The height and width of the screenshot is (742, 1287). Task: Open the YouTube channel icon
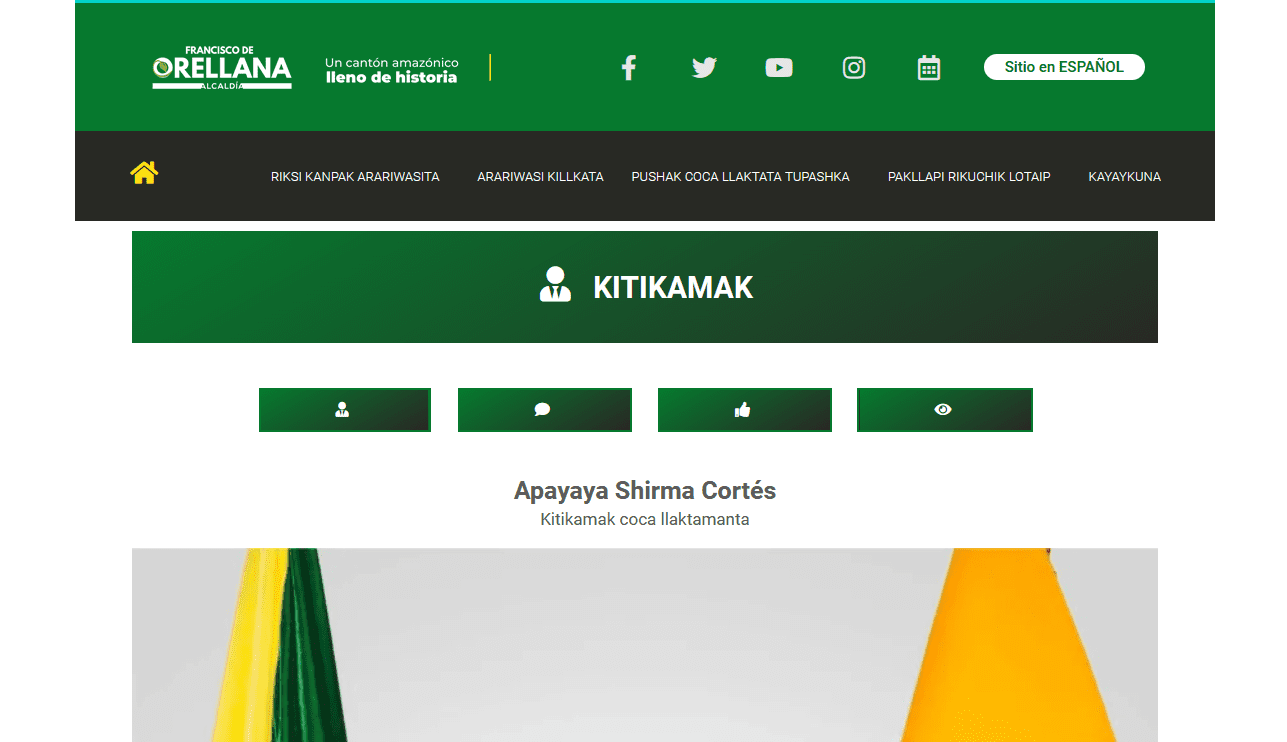pos(779,68)
